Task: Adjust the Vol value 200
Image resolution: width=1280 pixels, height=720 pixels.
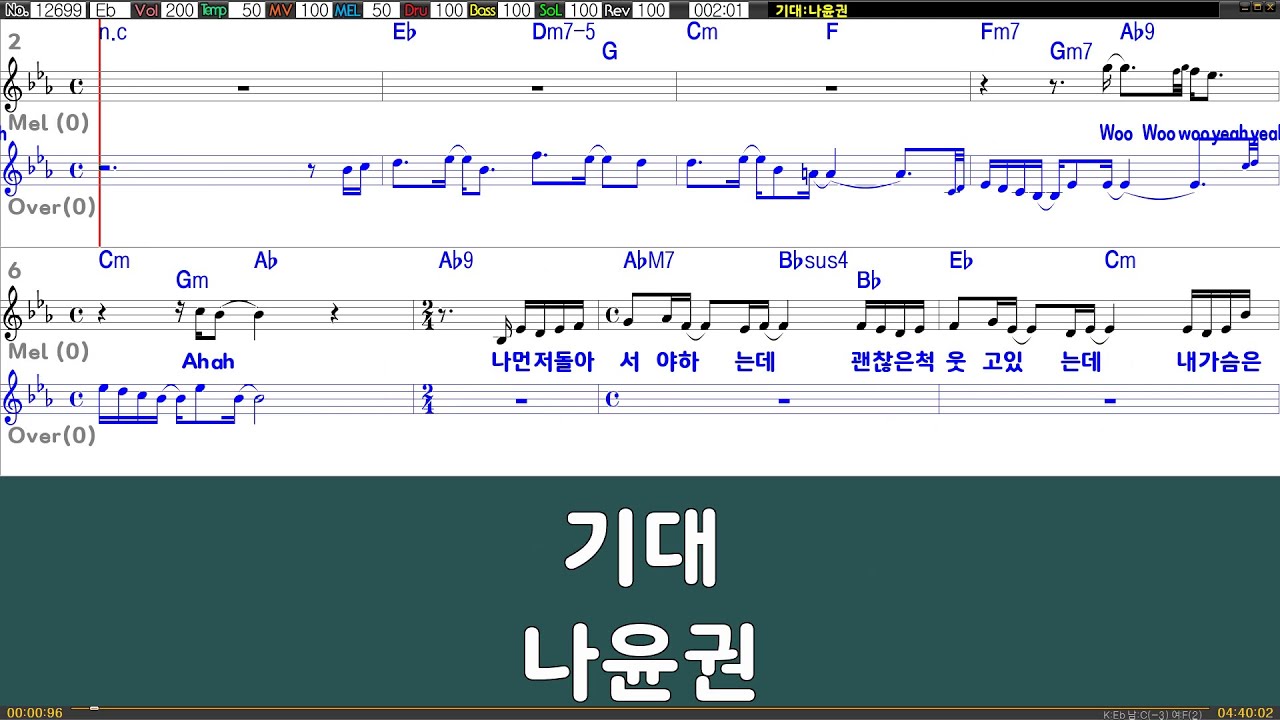Action: point(179,10)
